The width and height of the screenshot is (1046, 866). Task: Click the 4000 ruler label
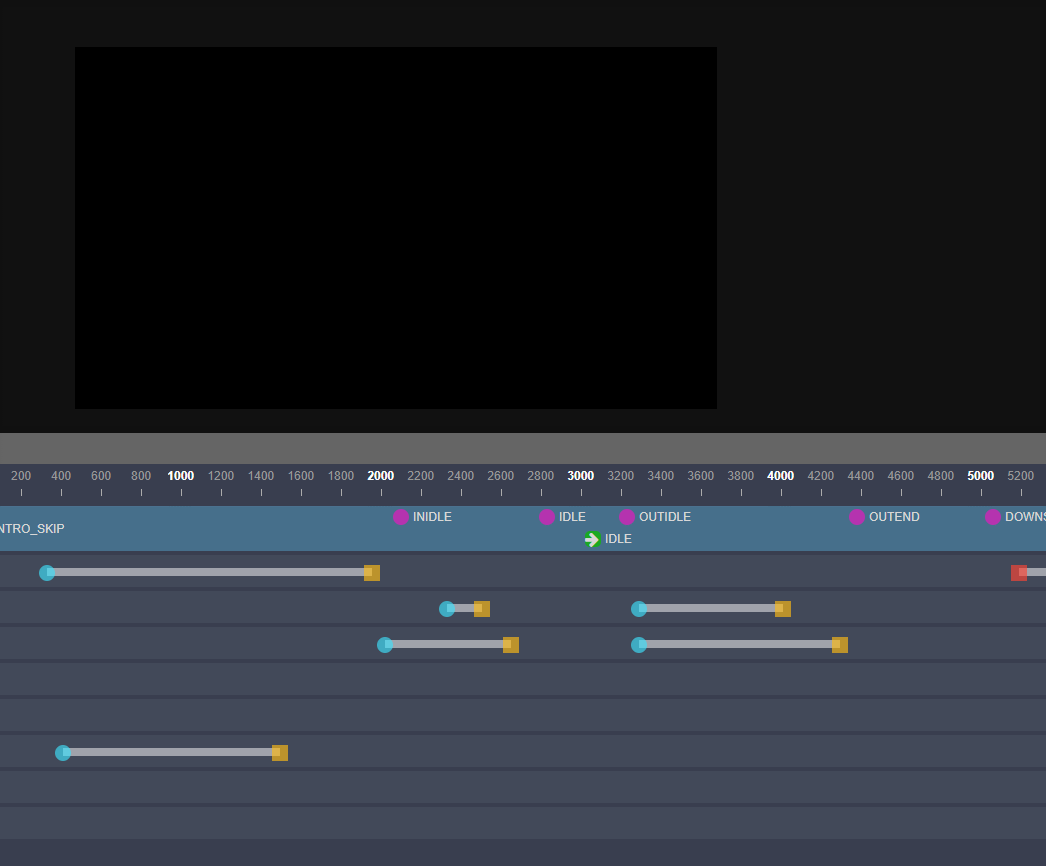pos(780,476)
